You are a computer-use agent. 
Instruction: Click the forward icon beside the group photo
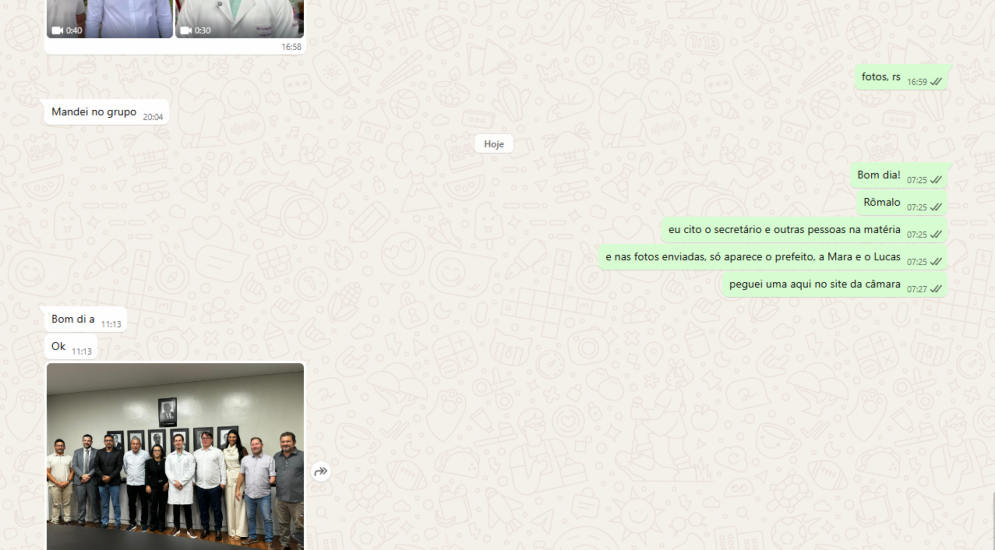(321, 472)
